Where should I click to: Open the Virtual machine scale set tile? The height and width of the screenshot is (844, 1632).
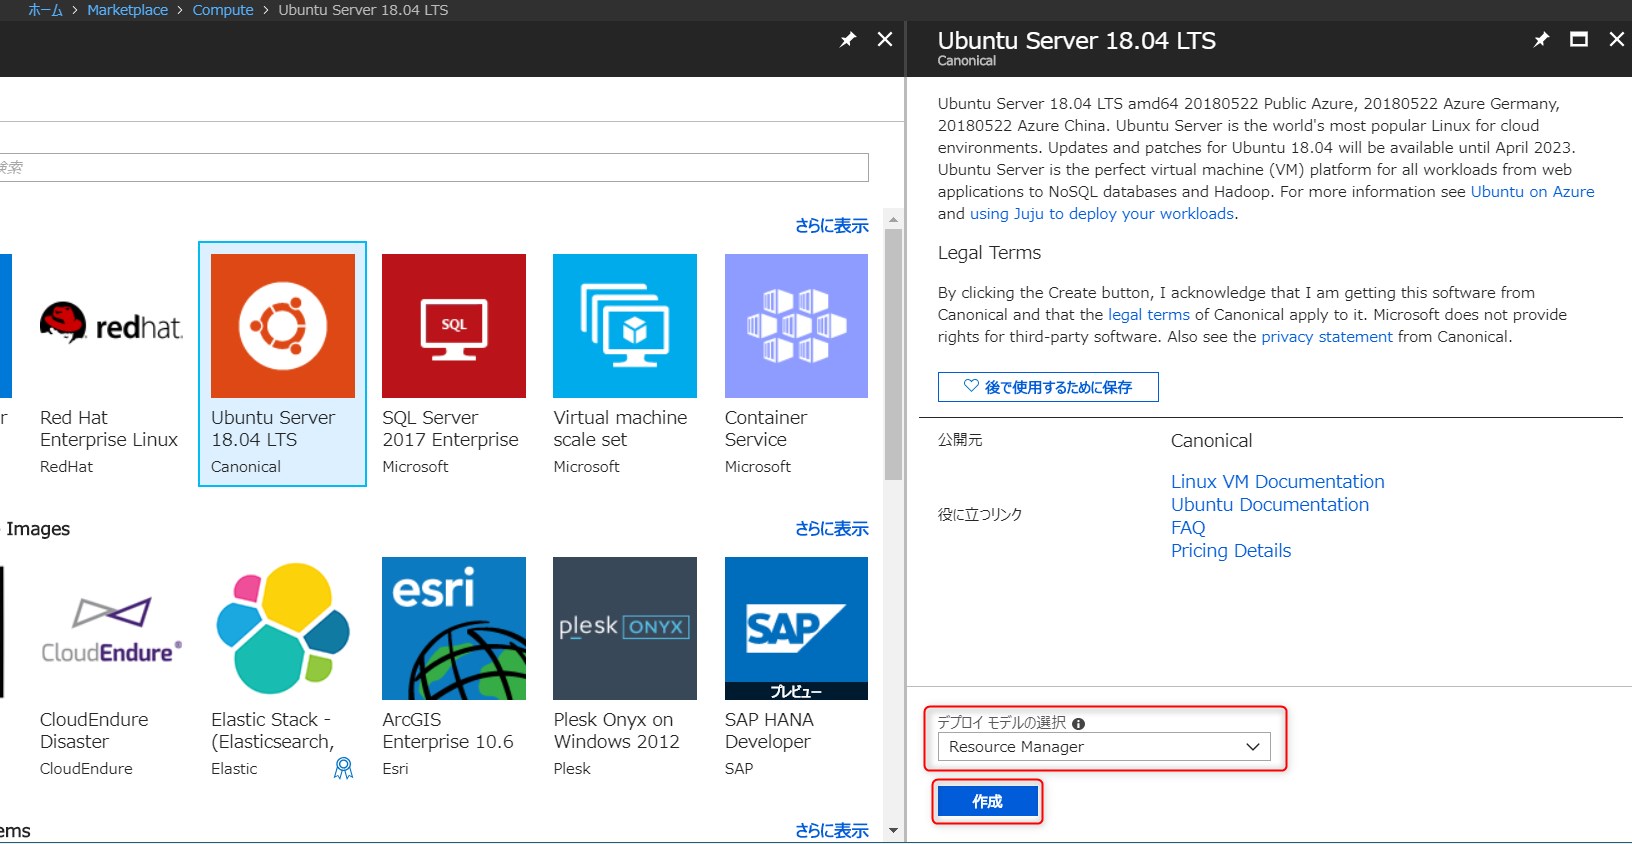tap(624, 326)
